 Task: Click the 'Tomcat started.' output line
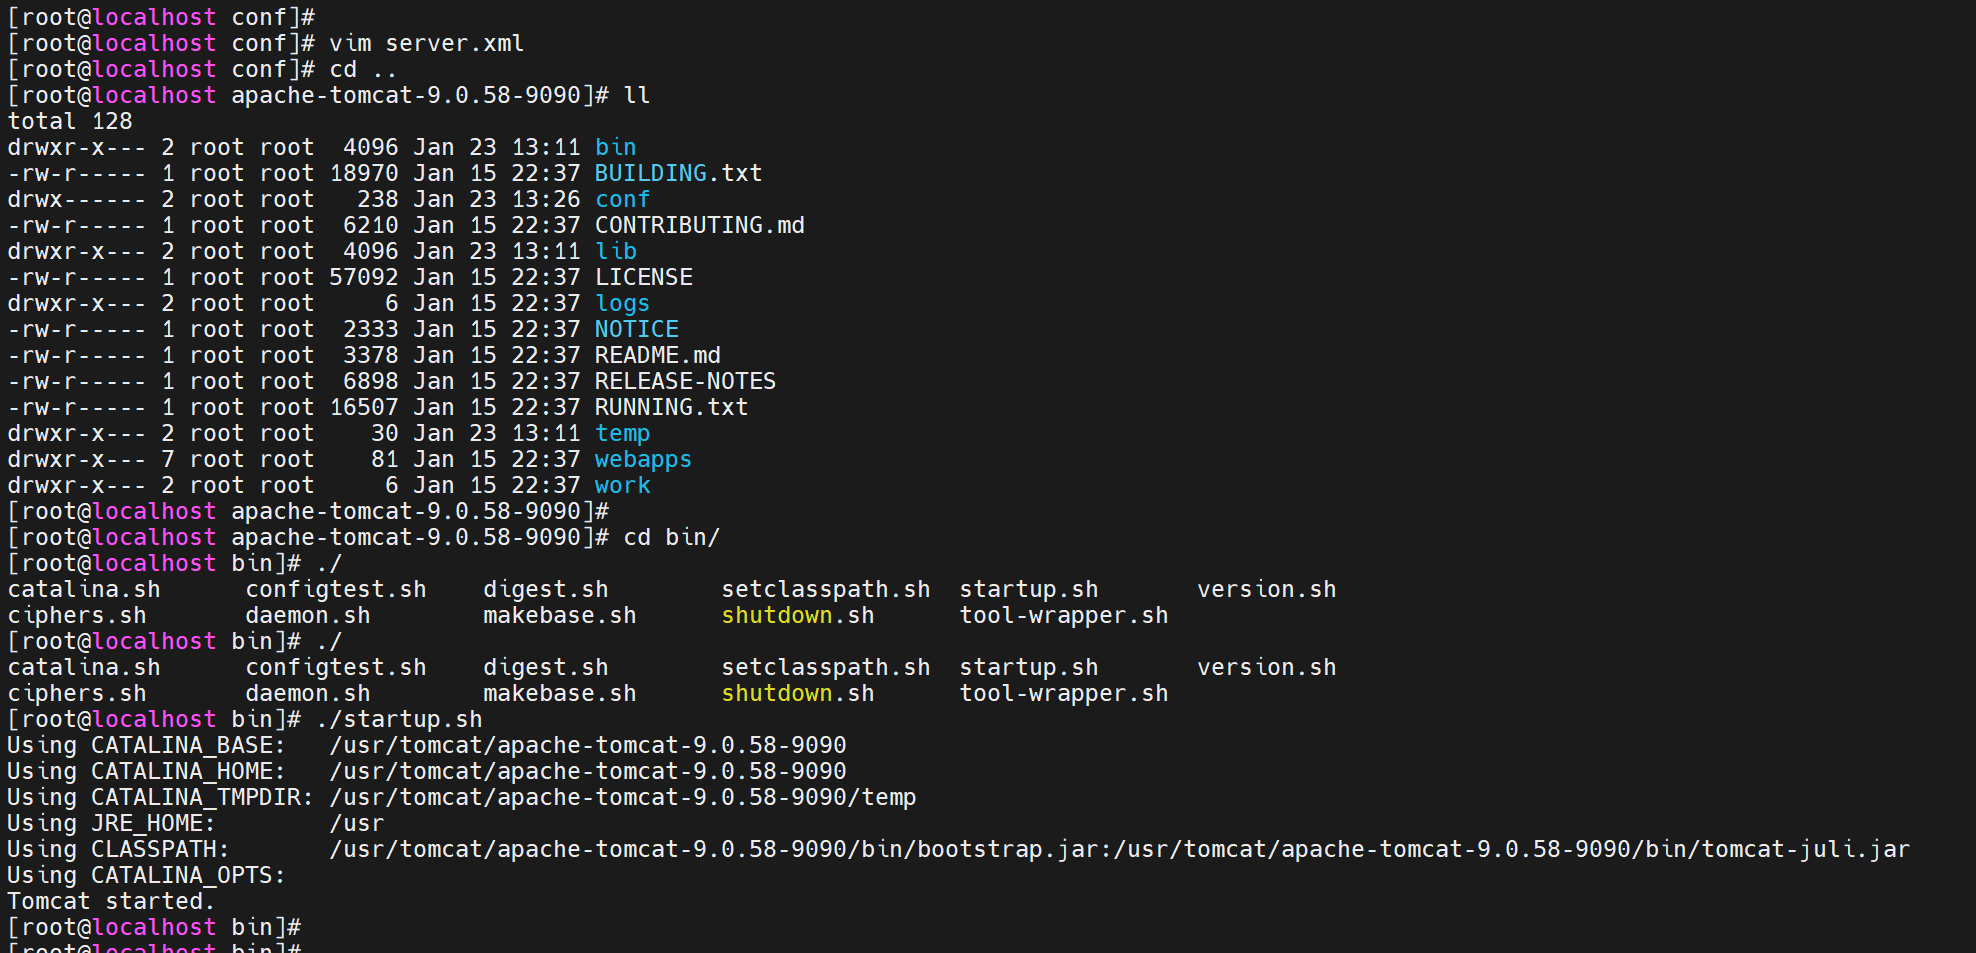(x=111, y=901)
